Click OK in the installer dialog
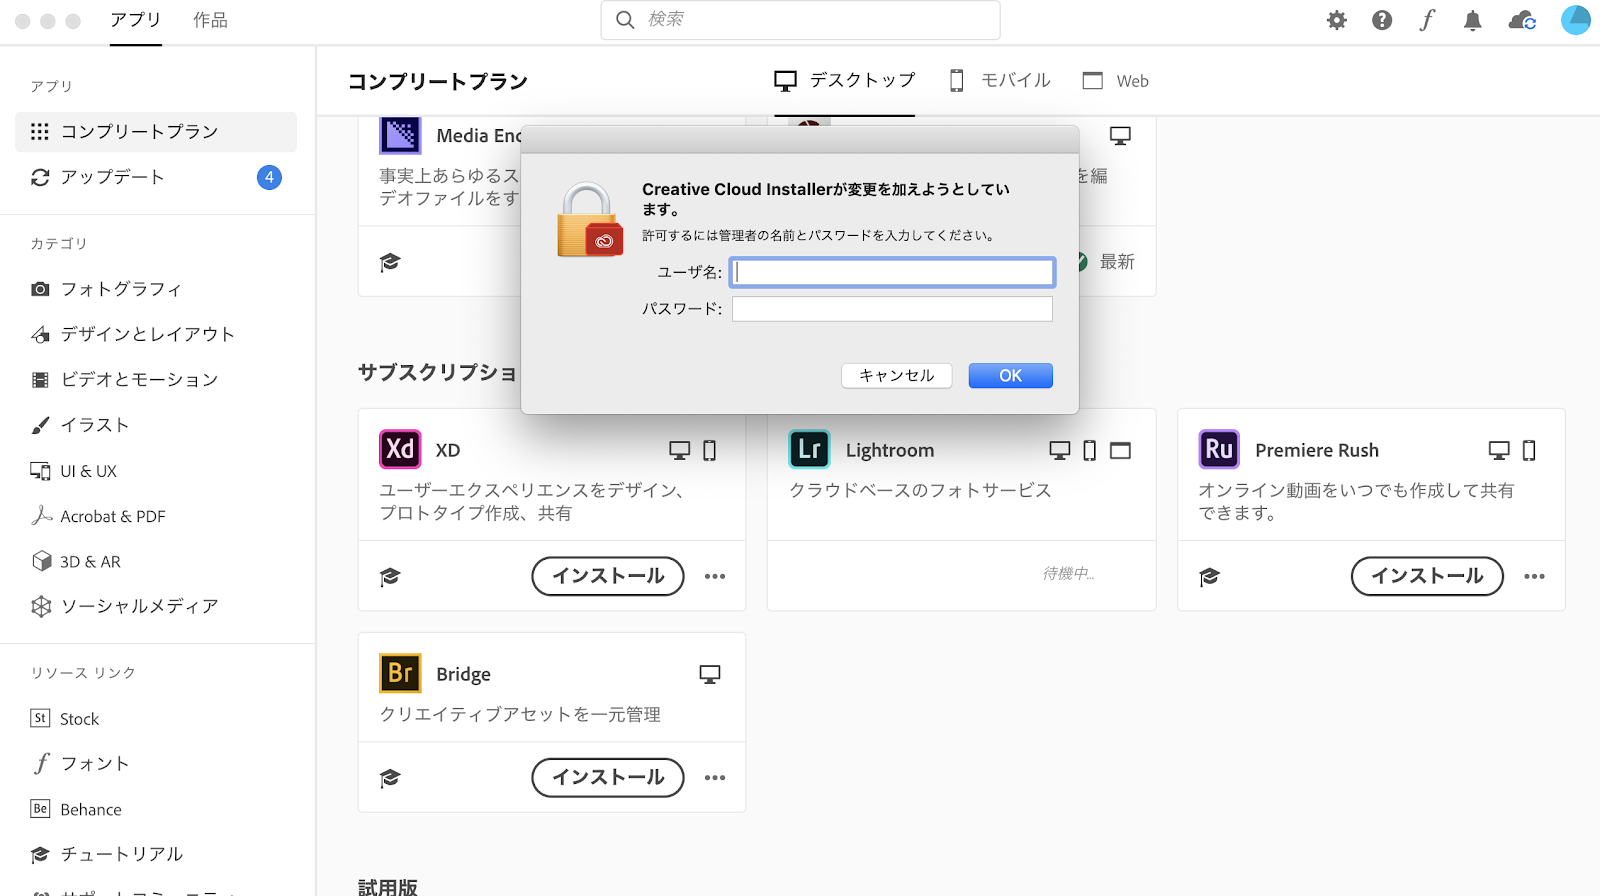Viewport: 1600px width, 896px height. tap(1010, 375)
